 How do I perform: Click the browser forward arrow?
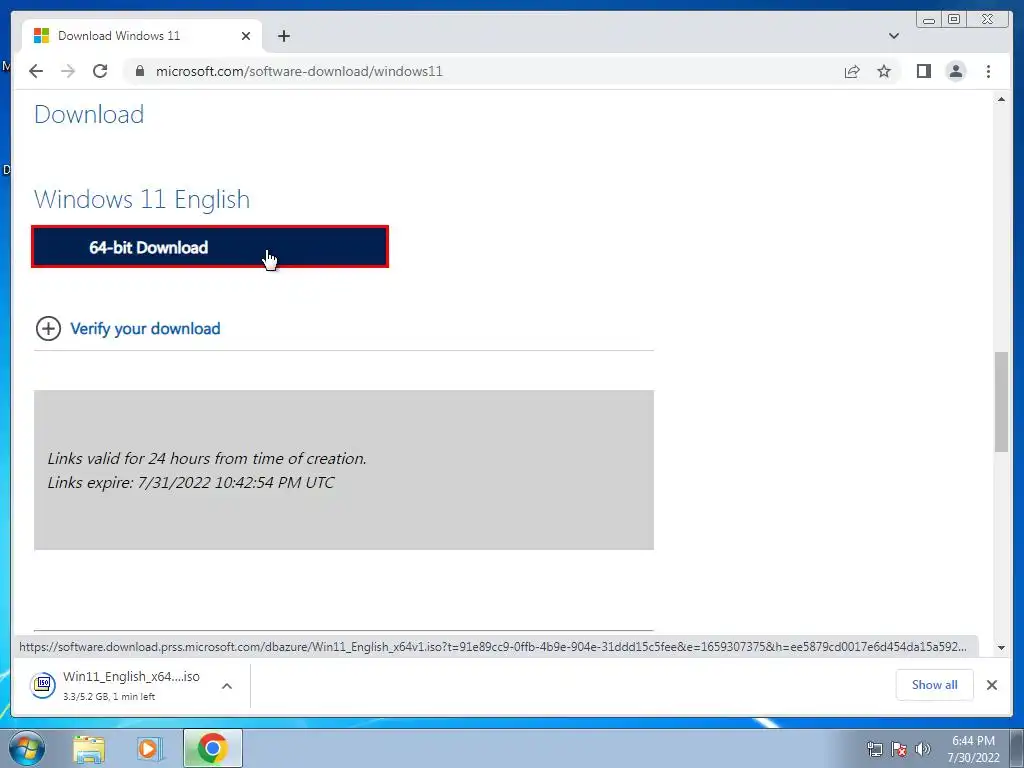click(x=68, y=71)
